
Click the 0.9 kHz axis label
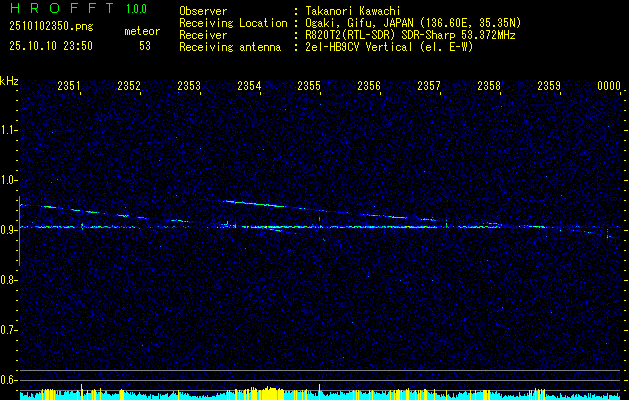pyautogui.click(x=8, y=230)
